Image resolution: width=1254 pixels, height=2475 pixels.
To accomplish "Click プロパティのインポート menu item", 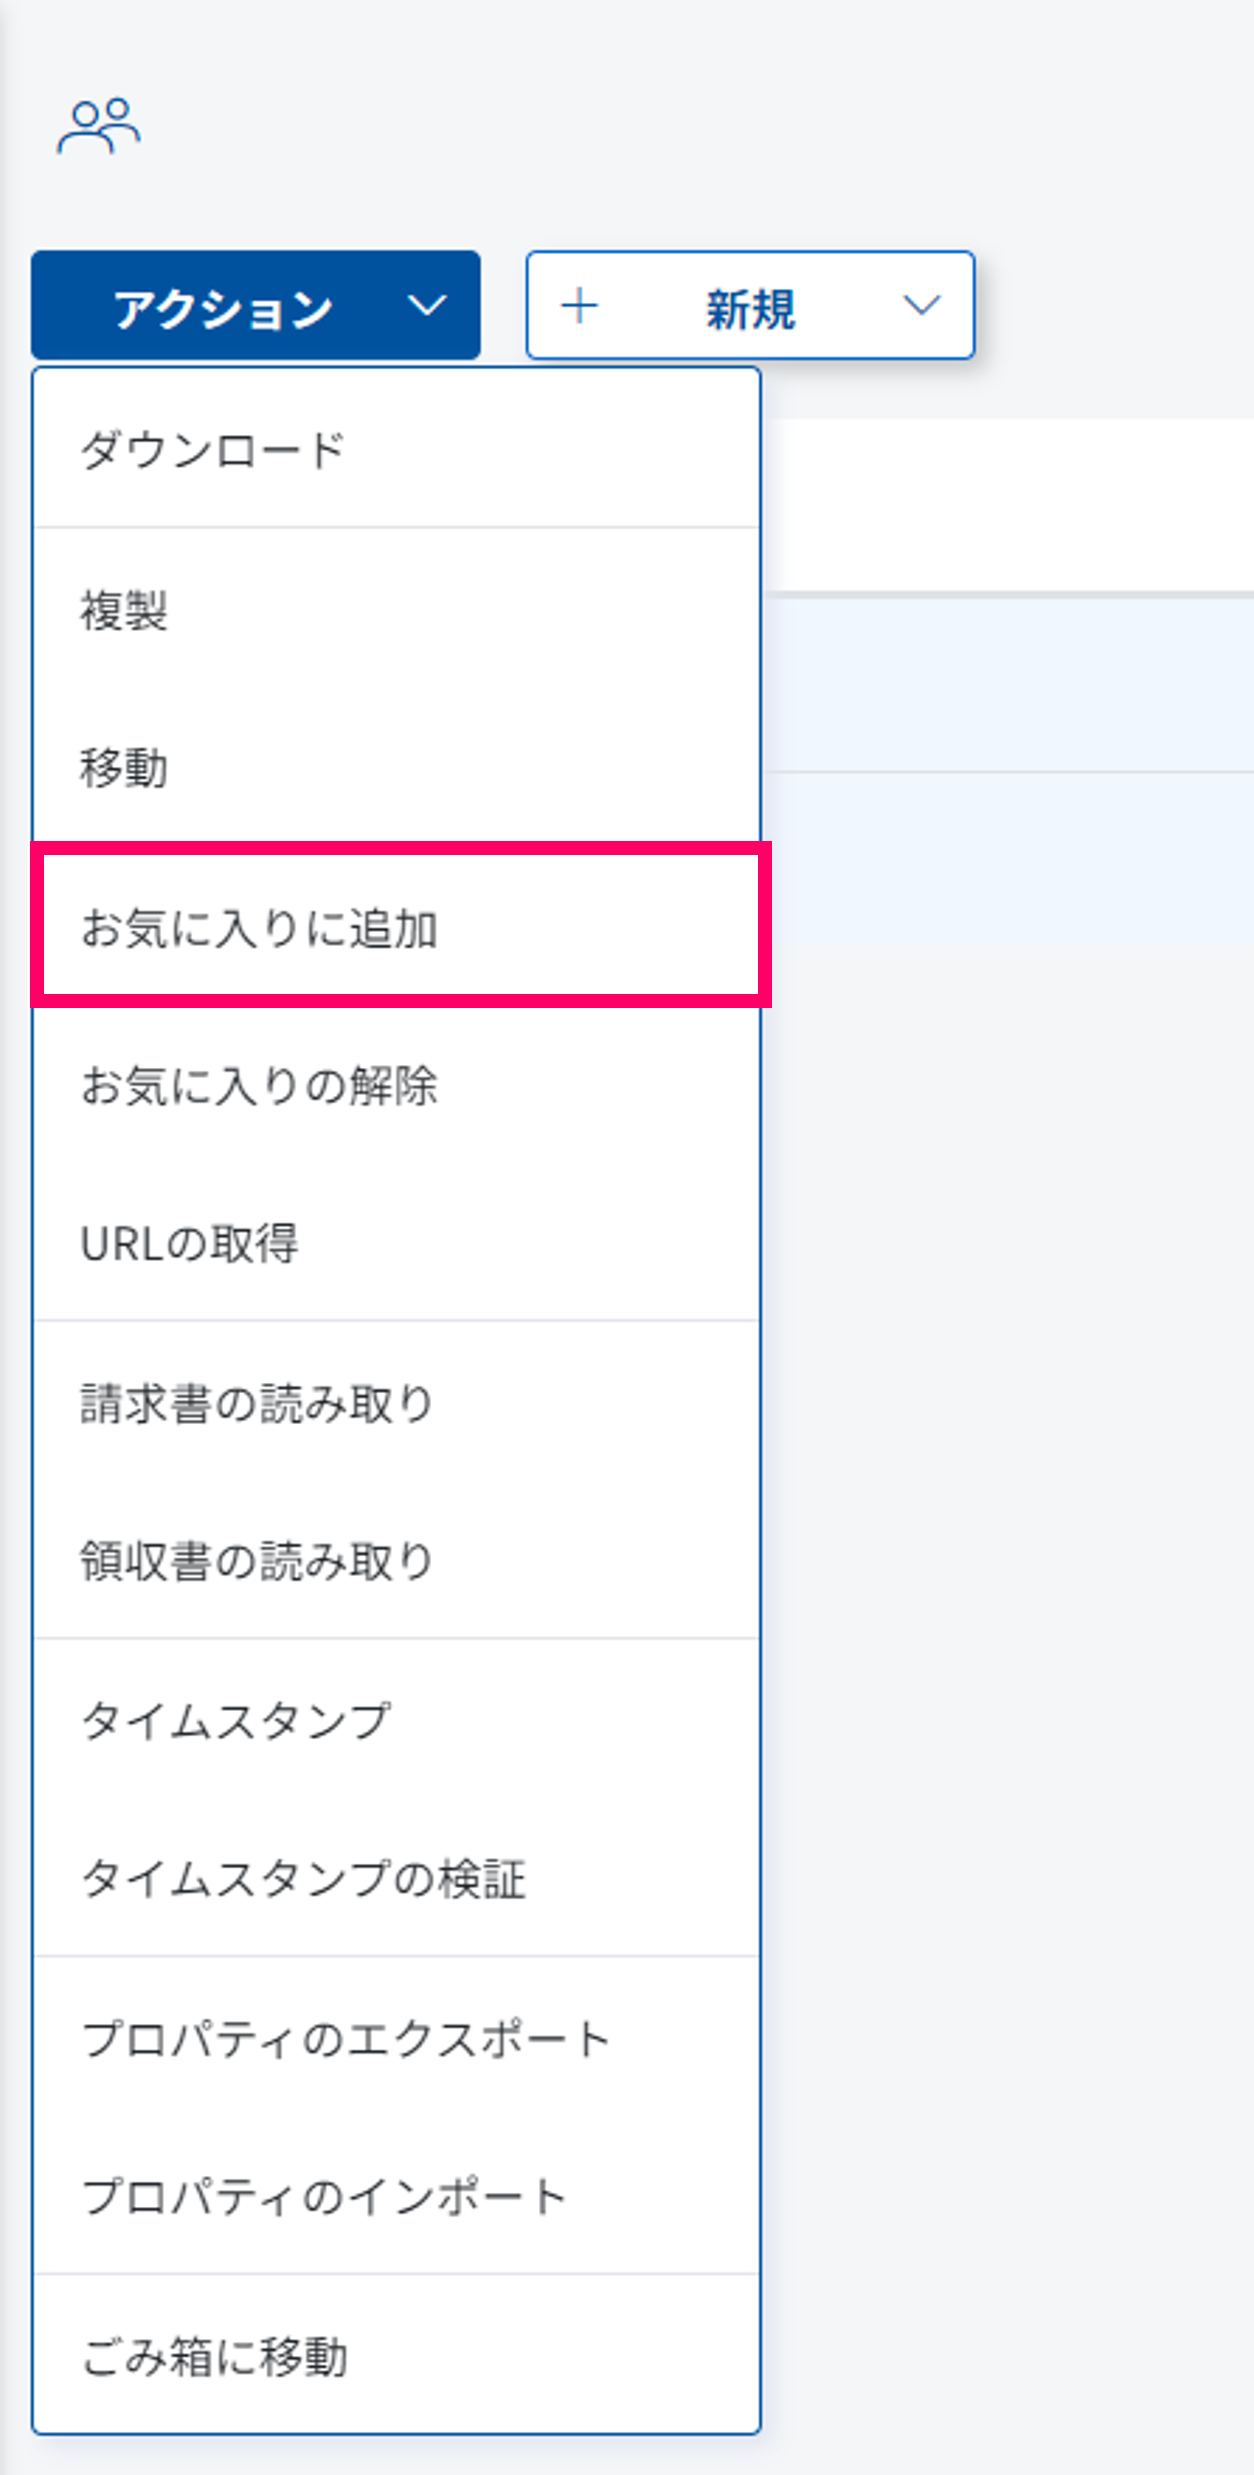I will point(324,2196).
